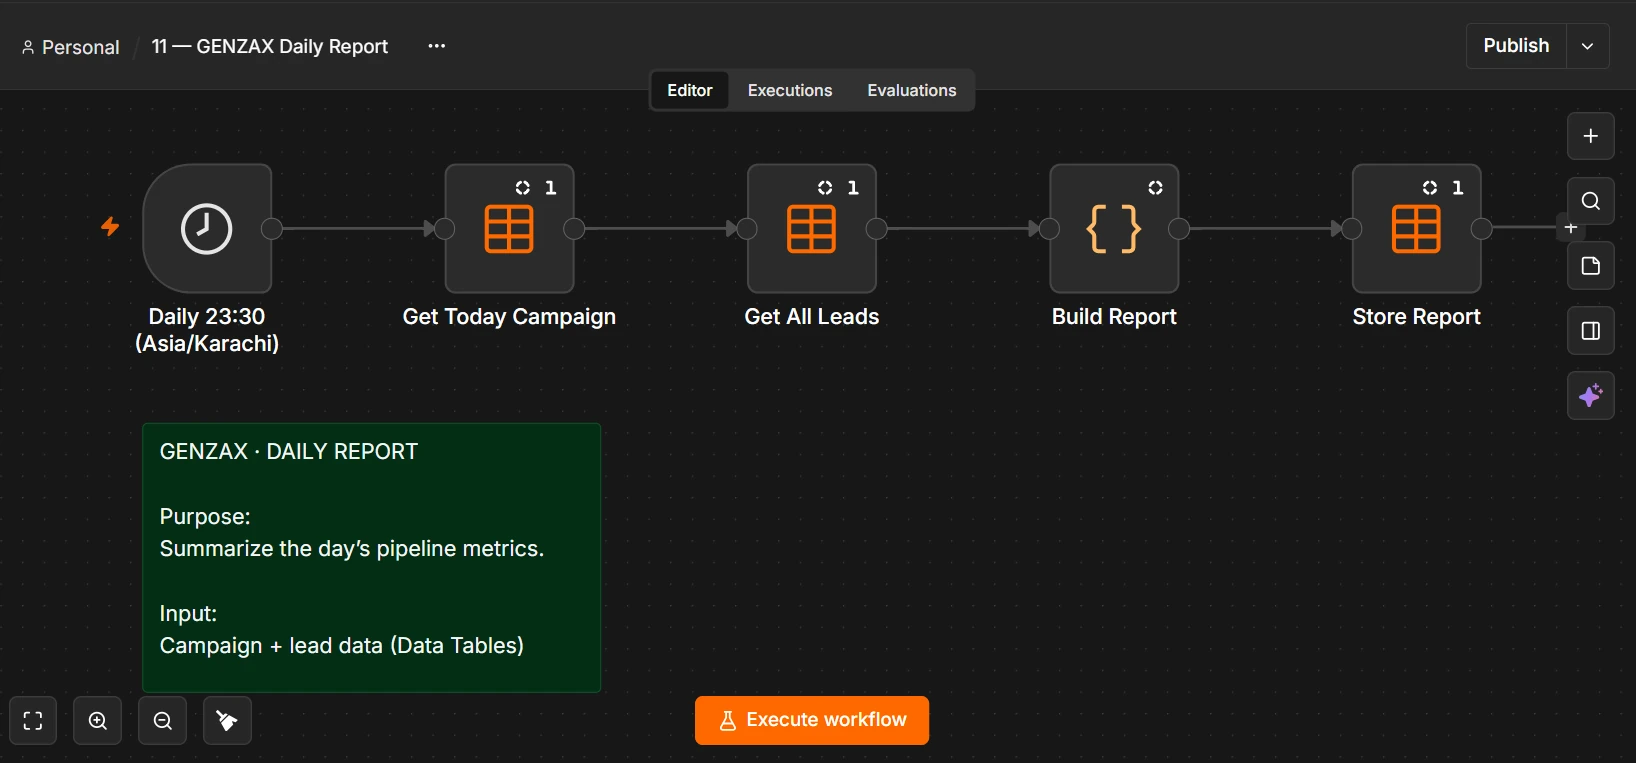Select the Get Today Campaign data table node
1636x763 pixels.
click(509, 229)
